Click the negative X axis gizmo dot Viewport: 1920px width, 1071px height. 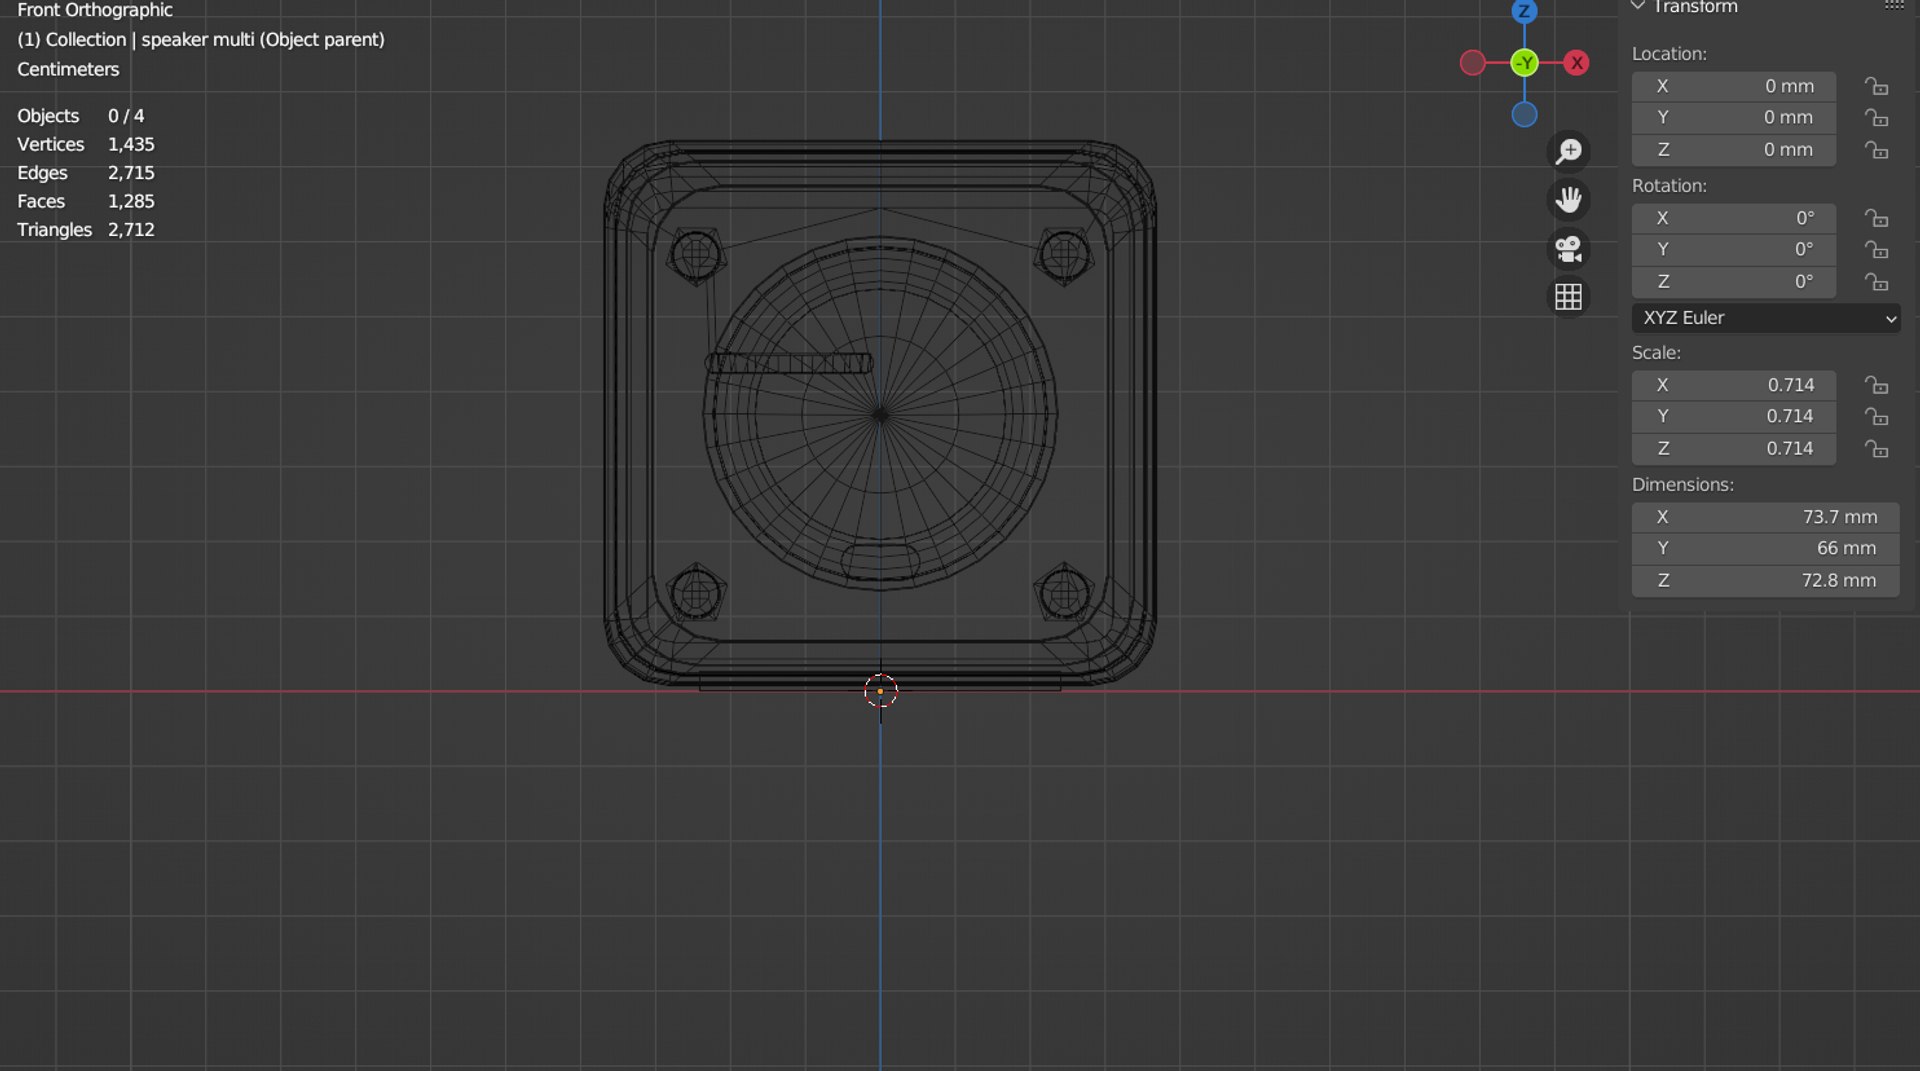(x=1472, y=63)
